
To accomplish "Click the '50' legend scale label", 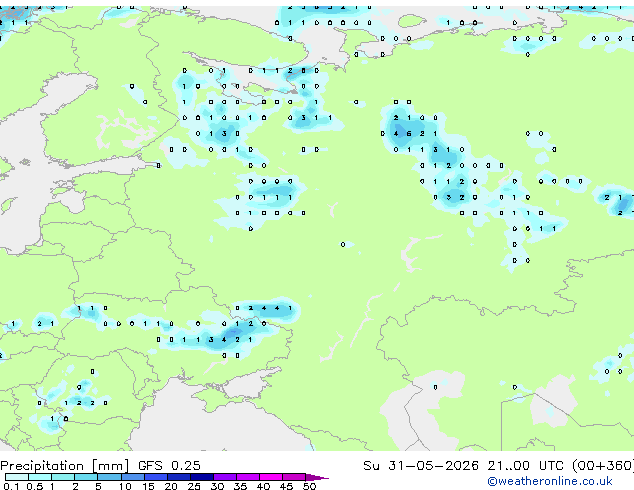I will click(309, 486).
